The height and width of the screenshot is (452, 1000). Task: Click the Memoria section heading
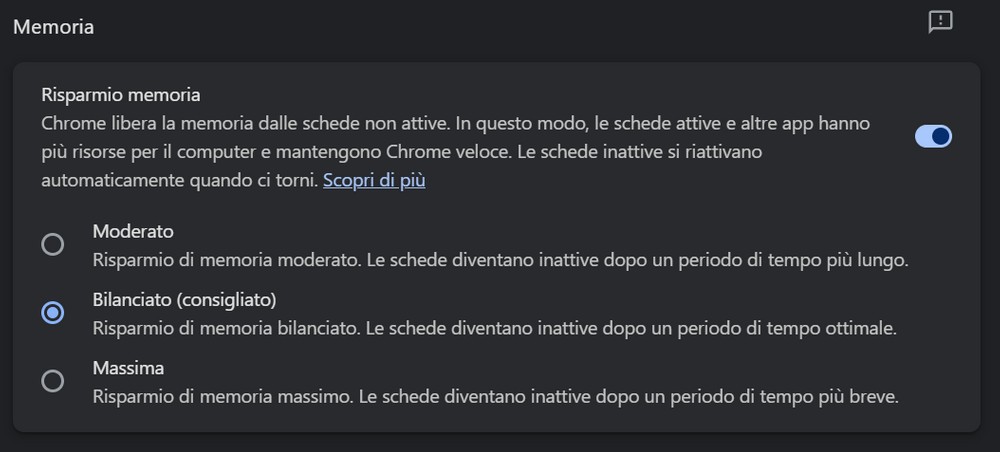click(53, 27)
